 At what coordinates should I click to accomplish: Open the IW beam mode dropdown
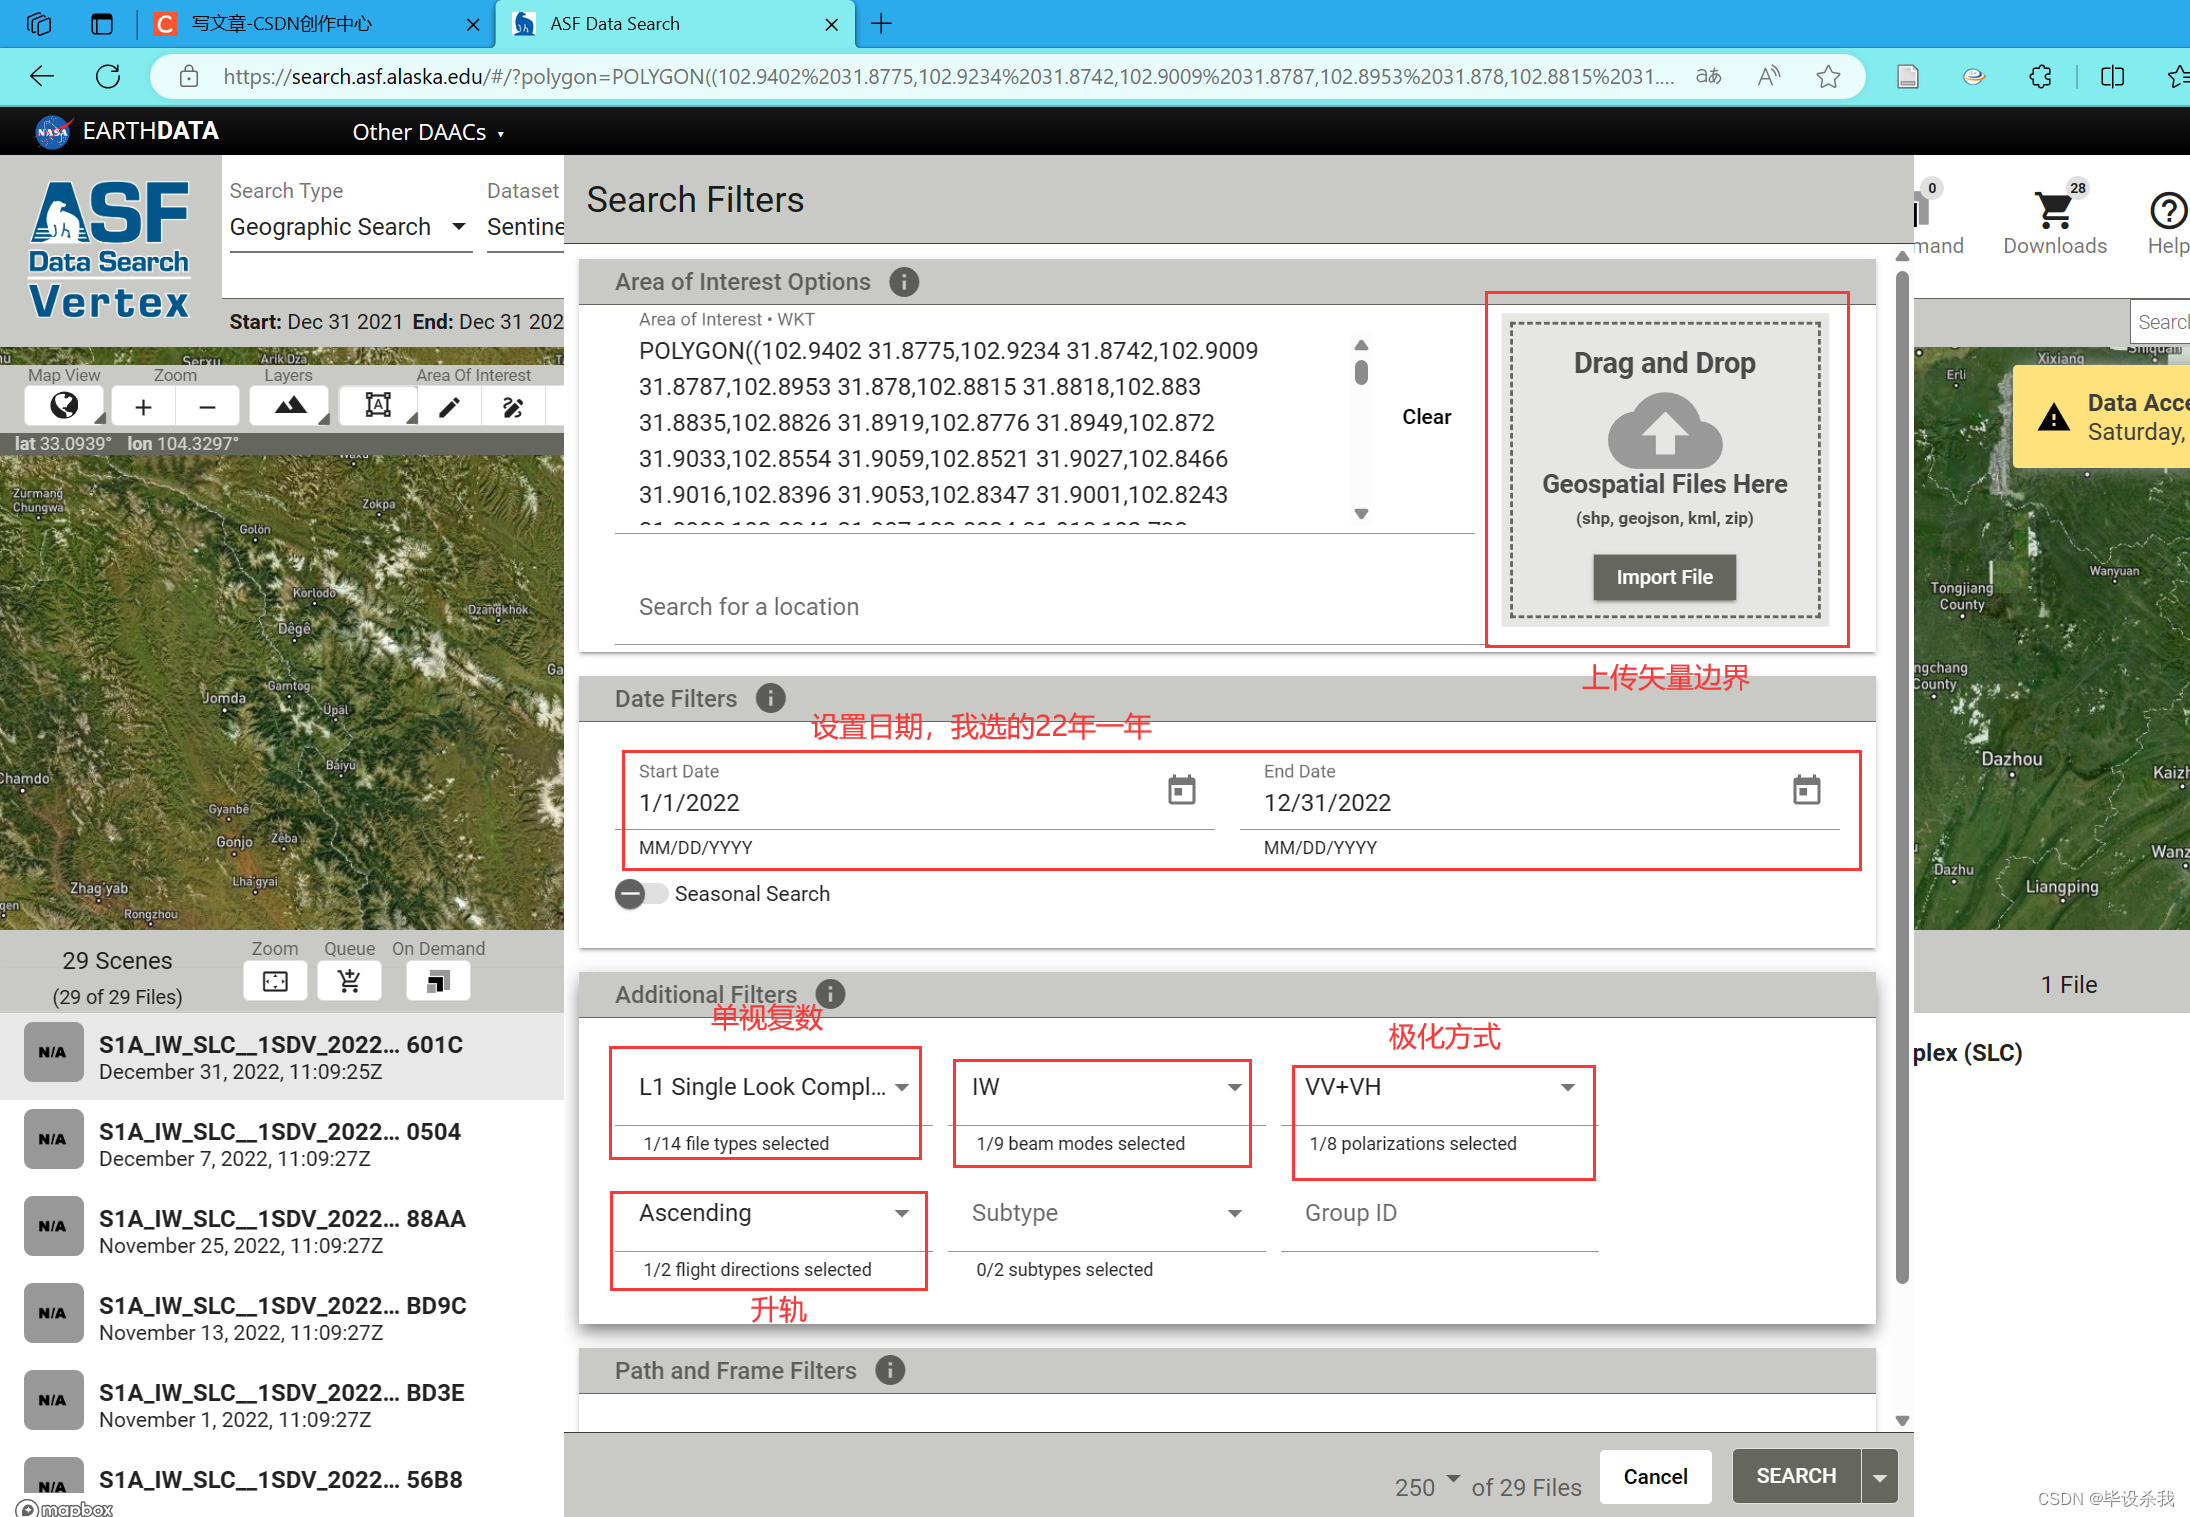(x=1107, y=1087)
